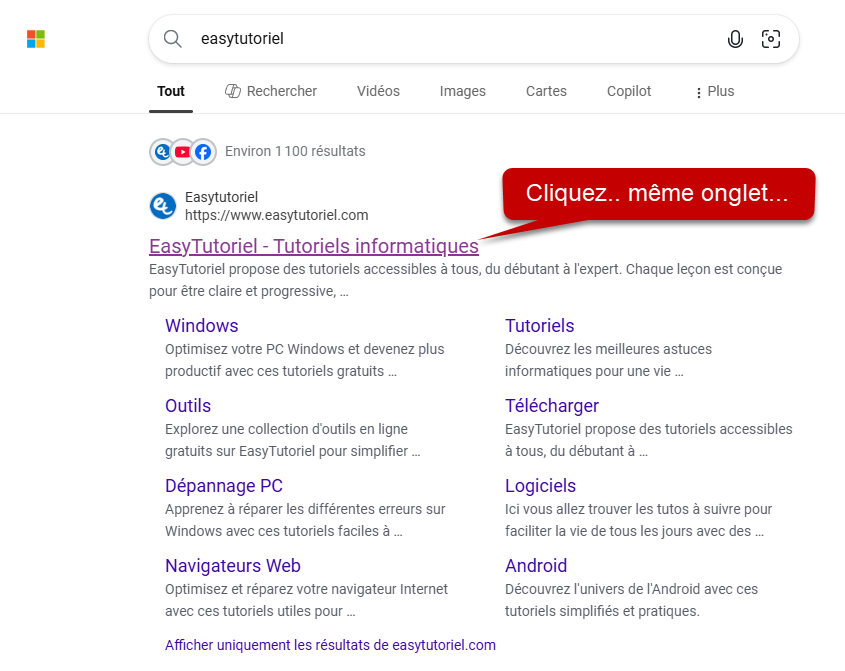The image size is (845, 671).
Task: Select the Tout tab
Action: point(171,91)
